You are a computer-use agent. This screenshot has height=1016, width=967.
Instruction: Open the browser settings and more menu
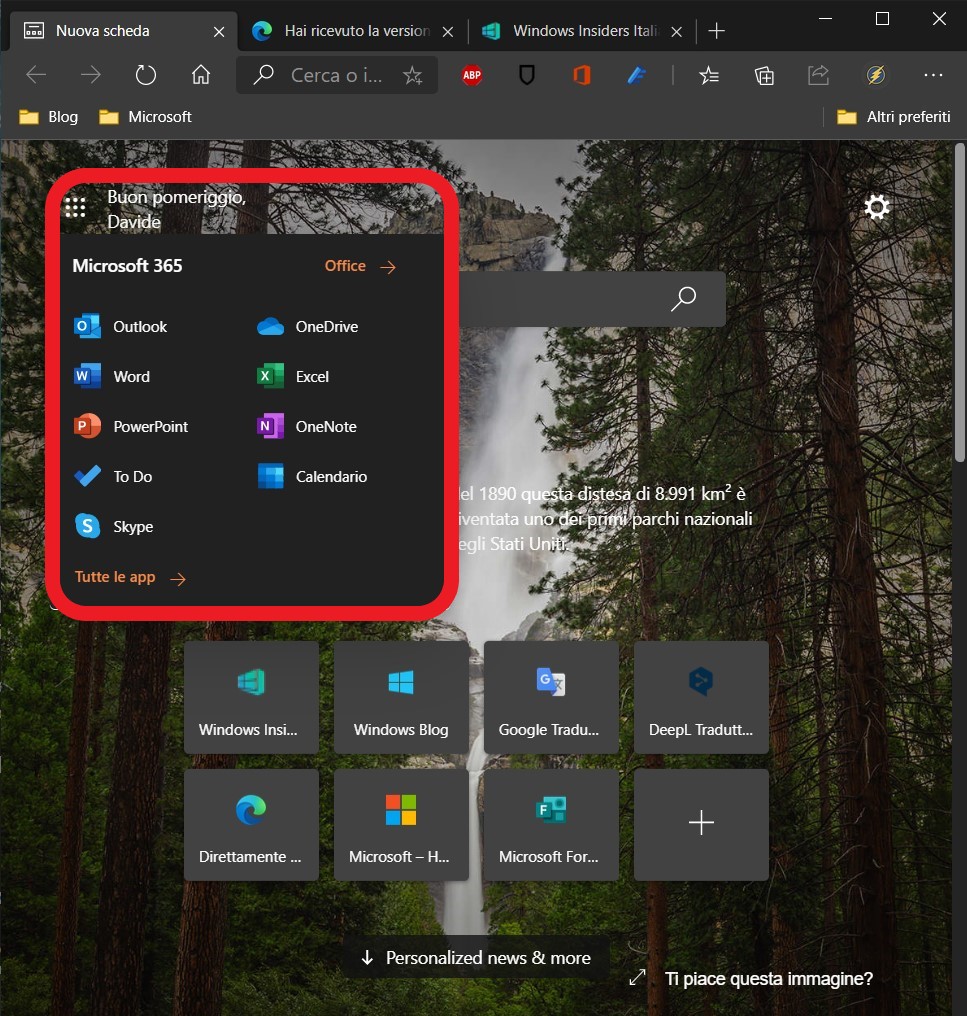pos(933,75)
